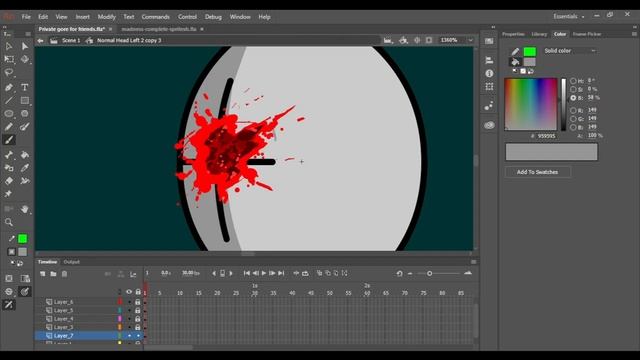Select the G green radio button
The image size is (640, 360).
573,119
